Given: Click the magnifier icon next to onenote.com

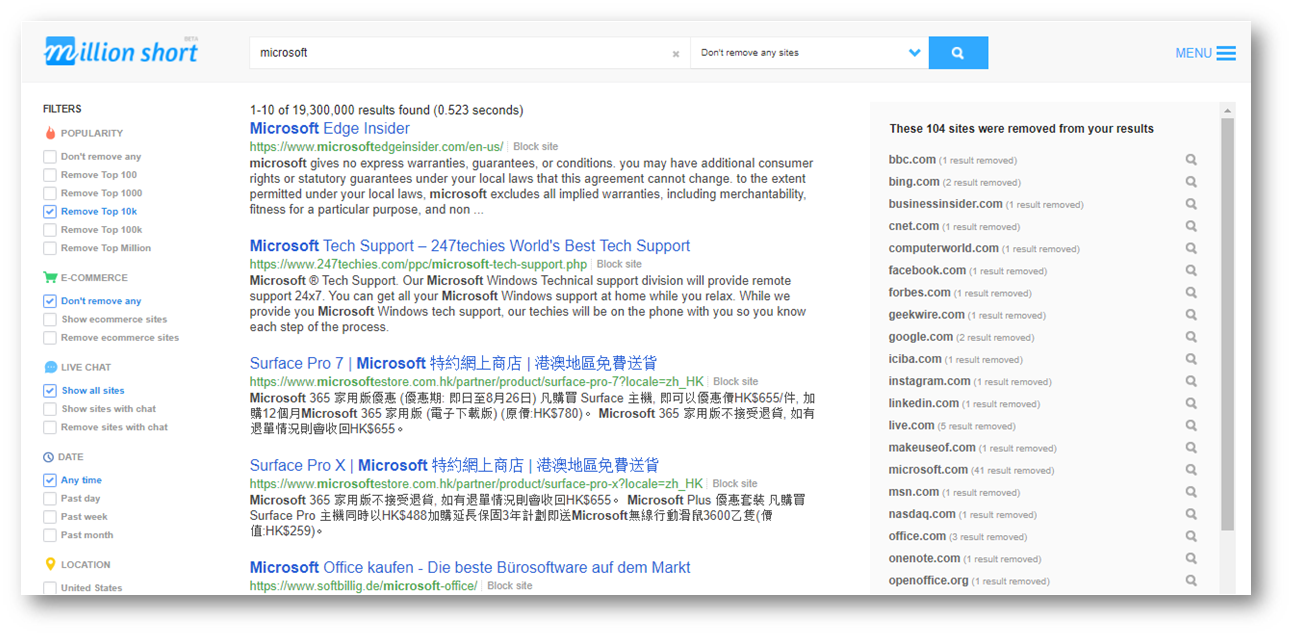Looking at the screenshot, I should tap(1191, 558).
